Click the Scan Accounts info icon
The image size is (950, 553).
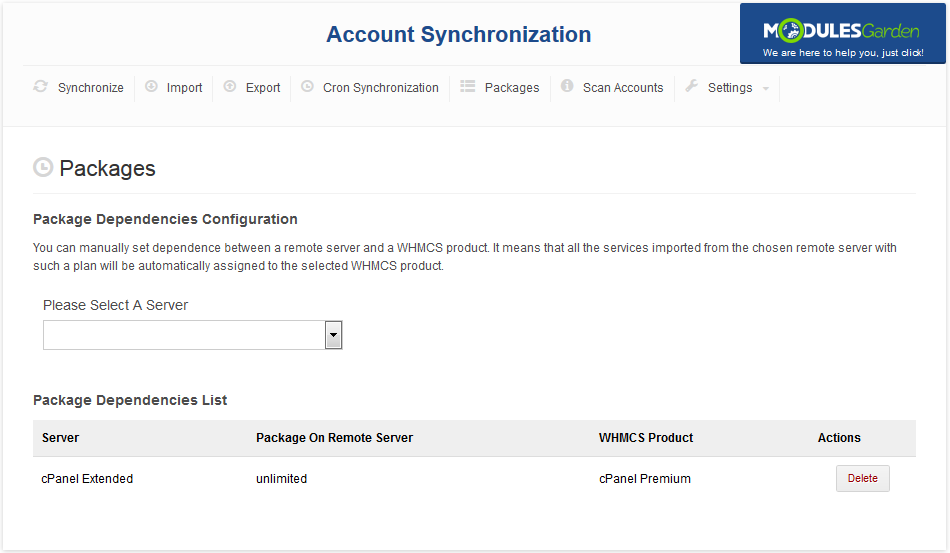click(567, 86)
